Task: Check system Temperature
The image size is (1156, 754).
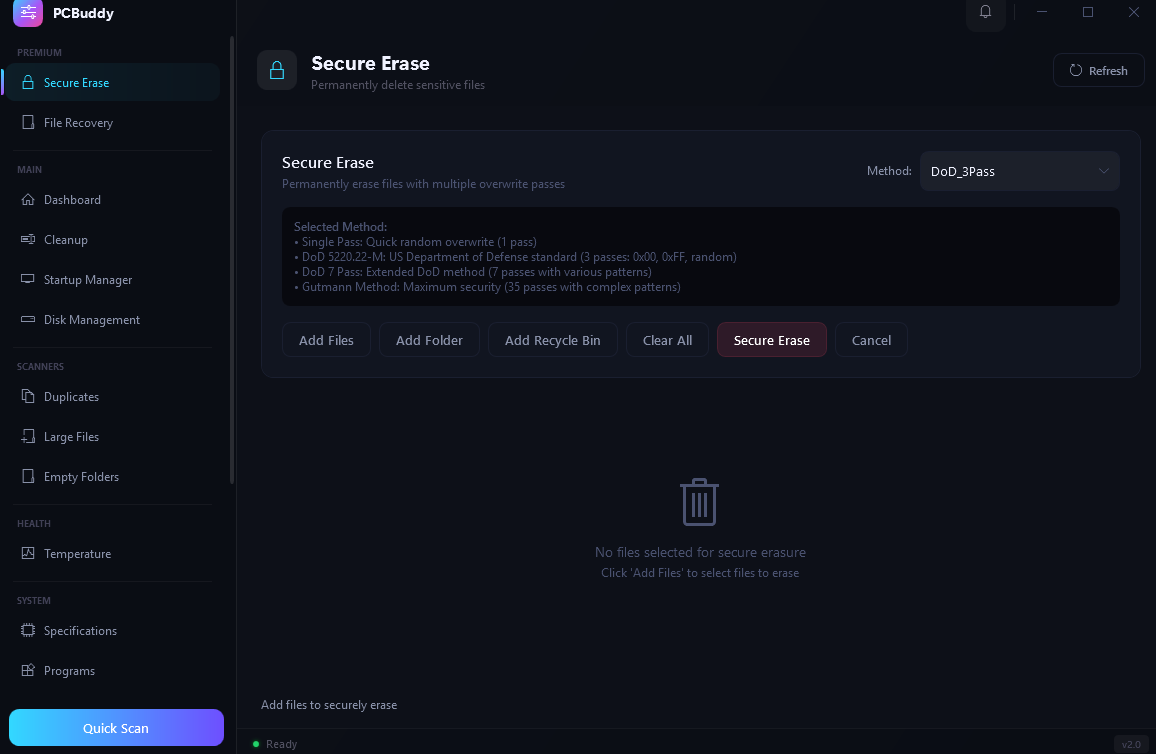Action: point(77,554)
